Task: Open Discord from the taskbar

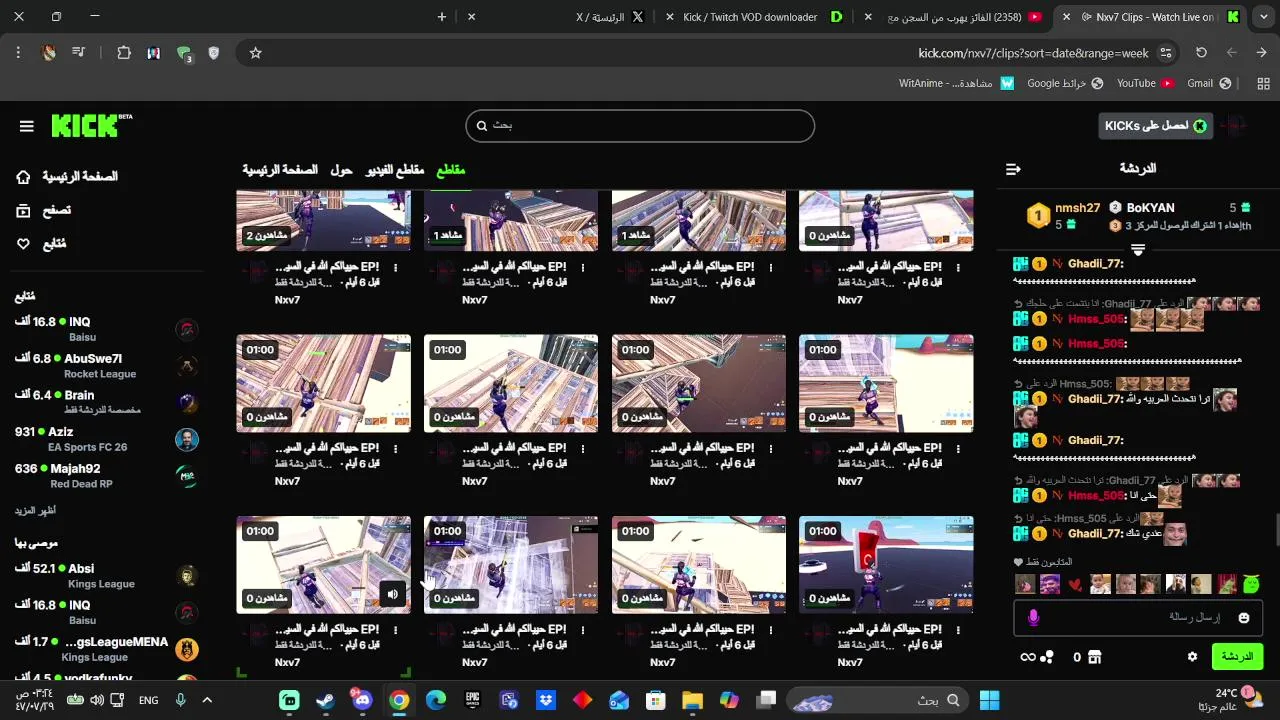Action: [362, 700]
